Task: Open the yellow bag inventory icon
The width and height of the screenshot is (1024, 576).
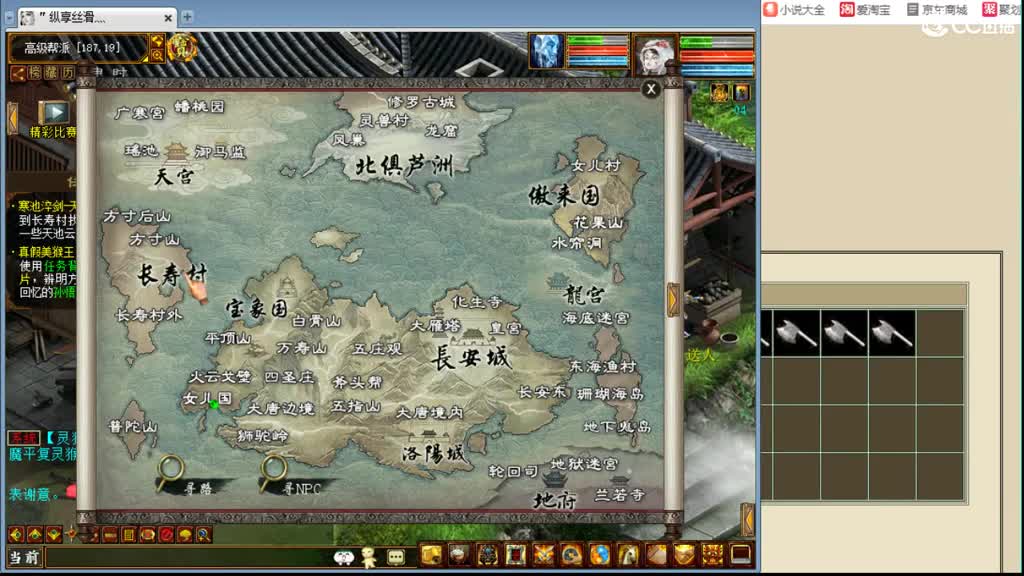Action: pos(431,554)
